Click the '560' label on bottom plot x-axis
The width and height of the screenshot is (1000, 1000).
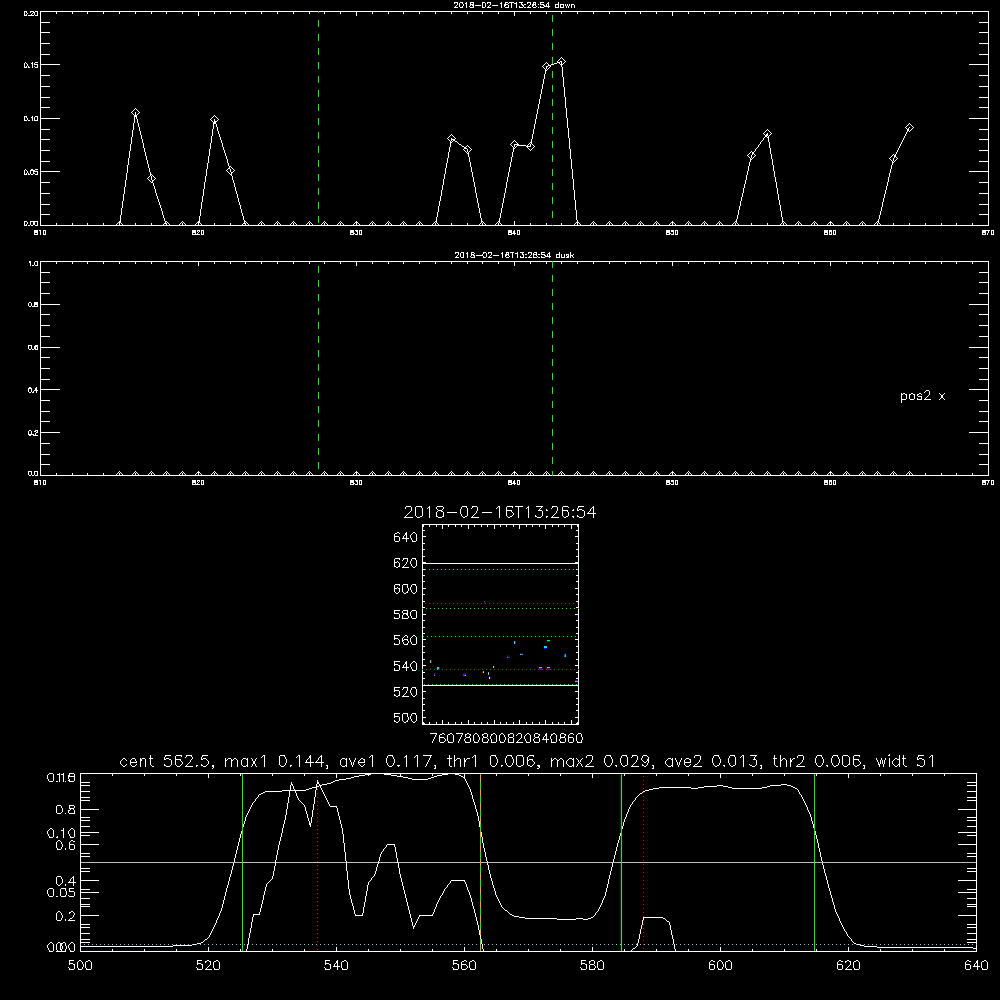pos(464,966)
